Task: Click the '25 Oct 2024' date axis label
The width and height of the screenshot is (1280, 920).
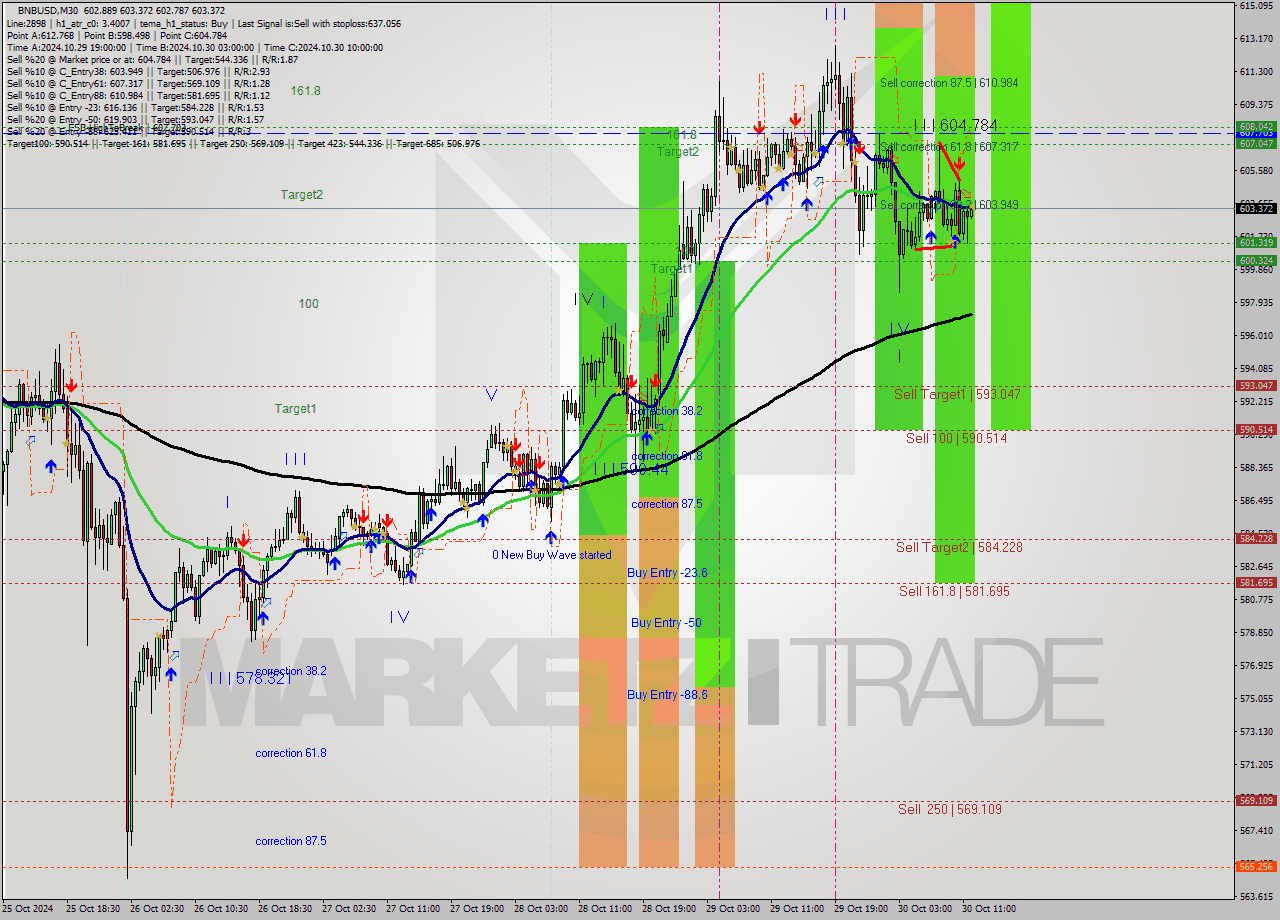Action: [26, 909]
